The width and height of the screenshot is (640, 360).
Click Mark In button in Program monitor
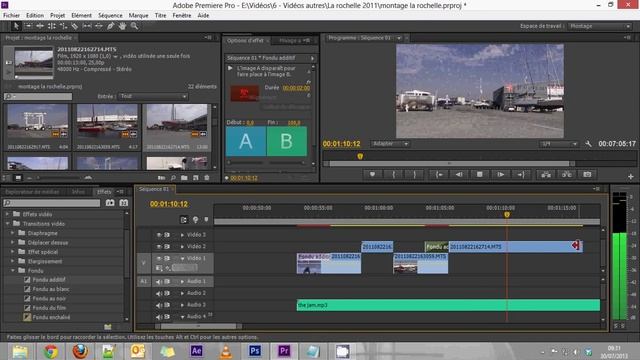[393, 174]
